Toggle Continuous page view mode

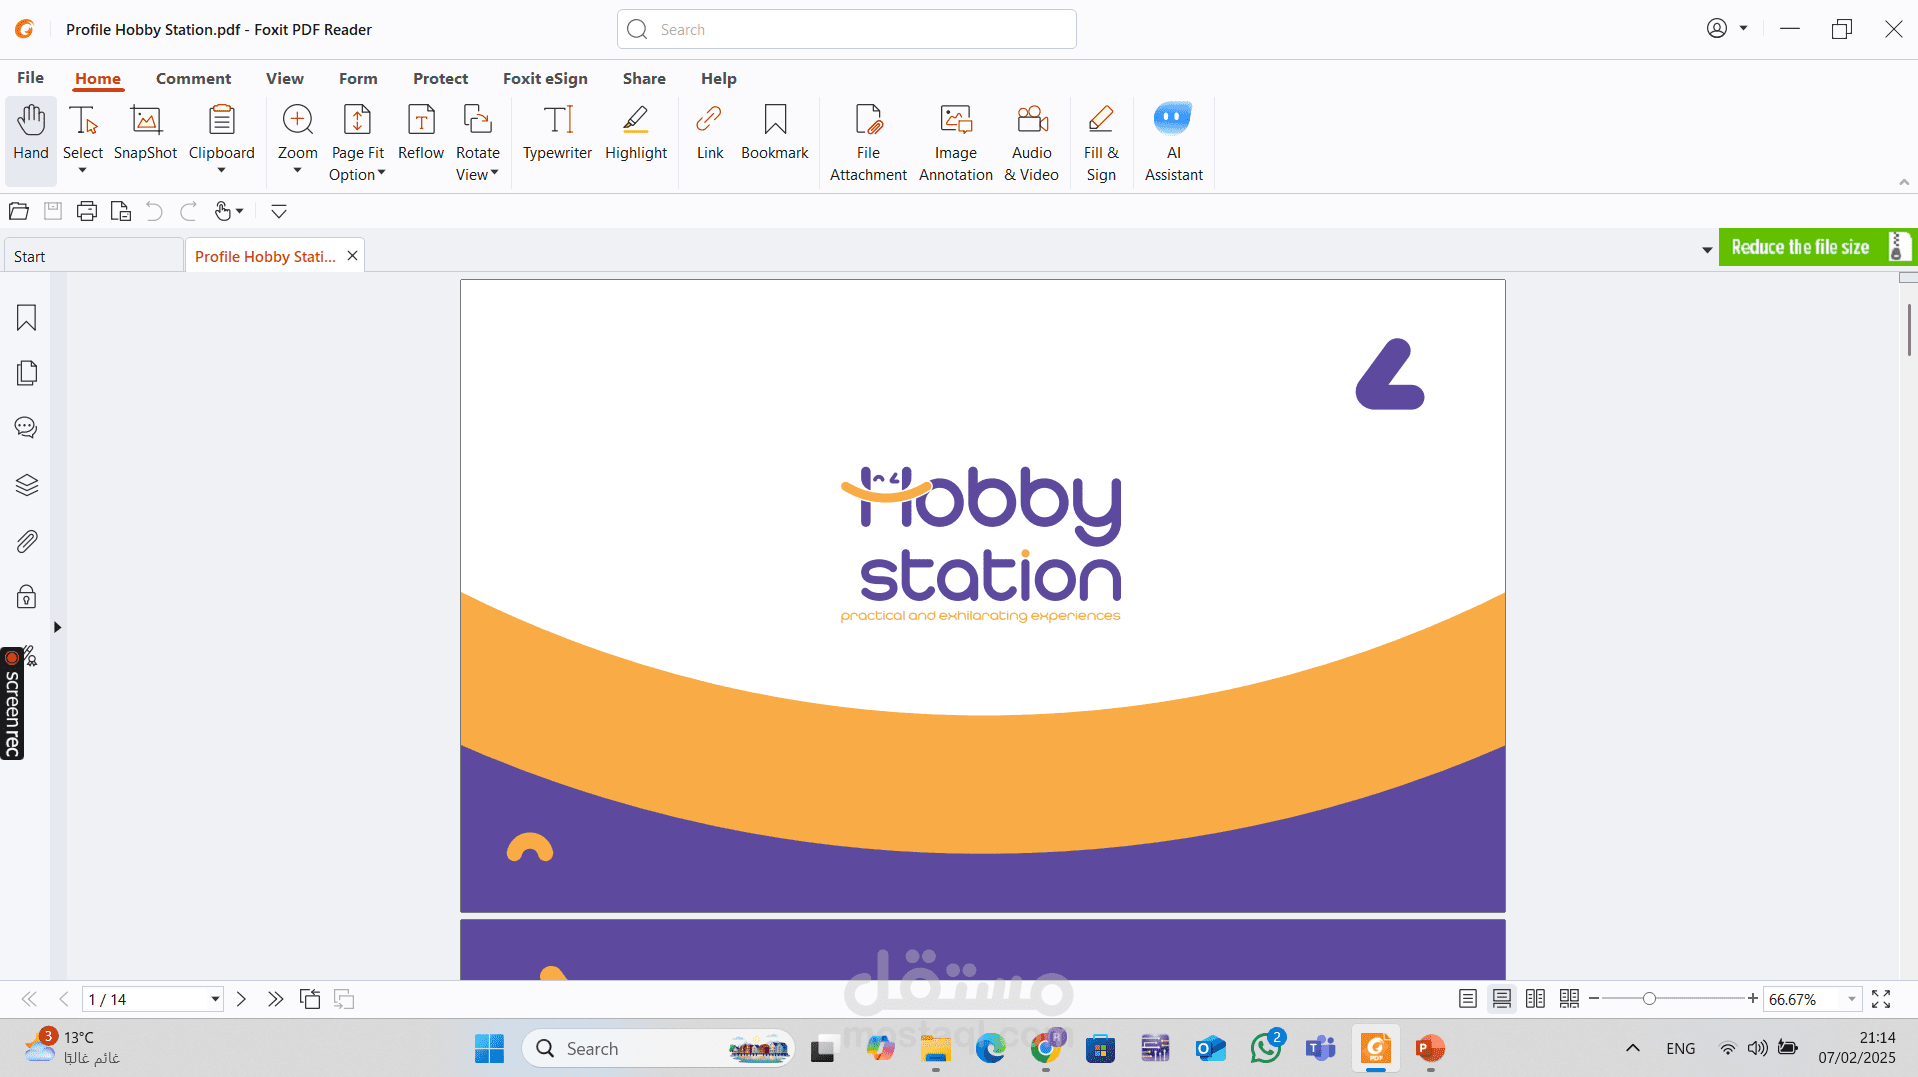point(1502,999)
